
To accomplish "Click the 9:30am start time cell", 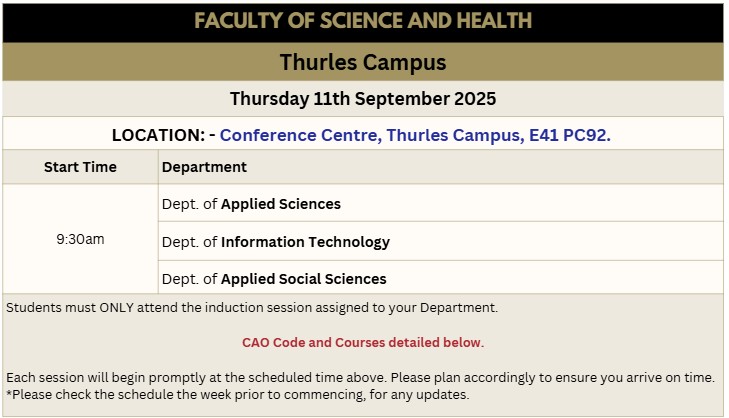I will click(x=80, y=240).
